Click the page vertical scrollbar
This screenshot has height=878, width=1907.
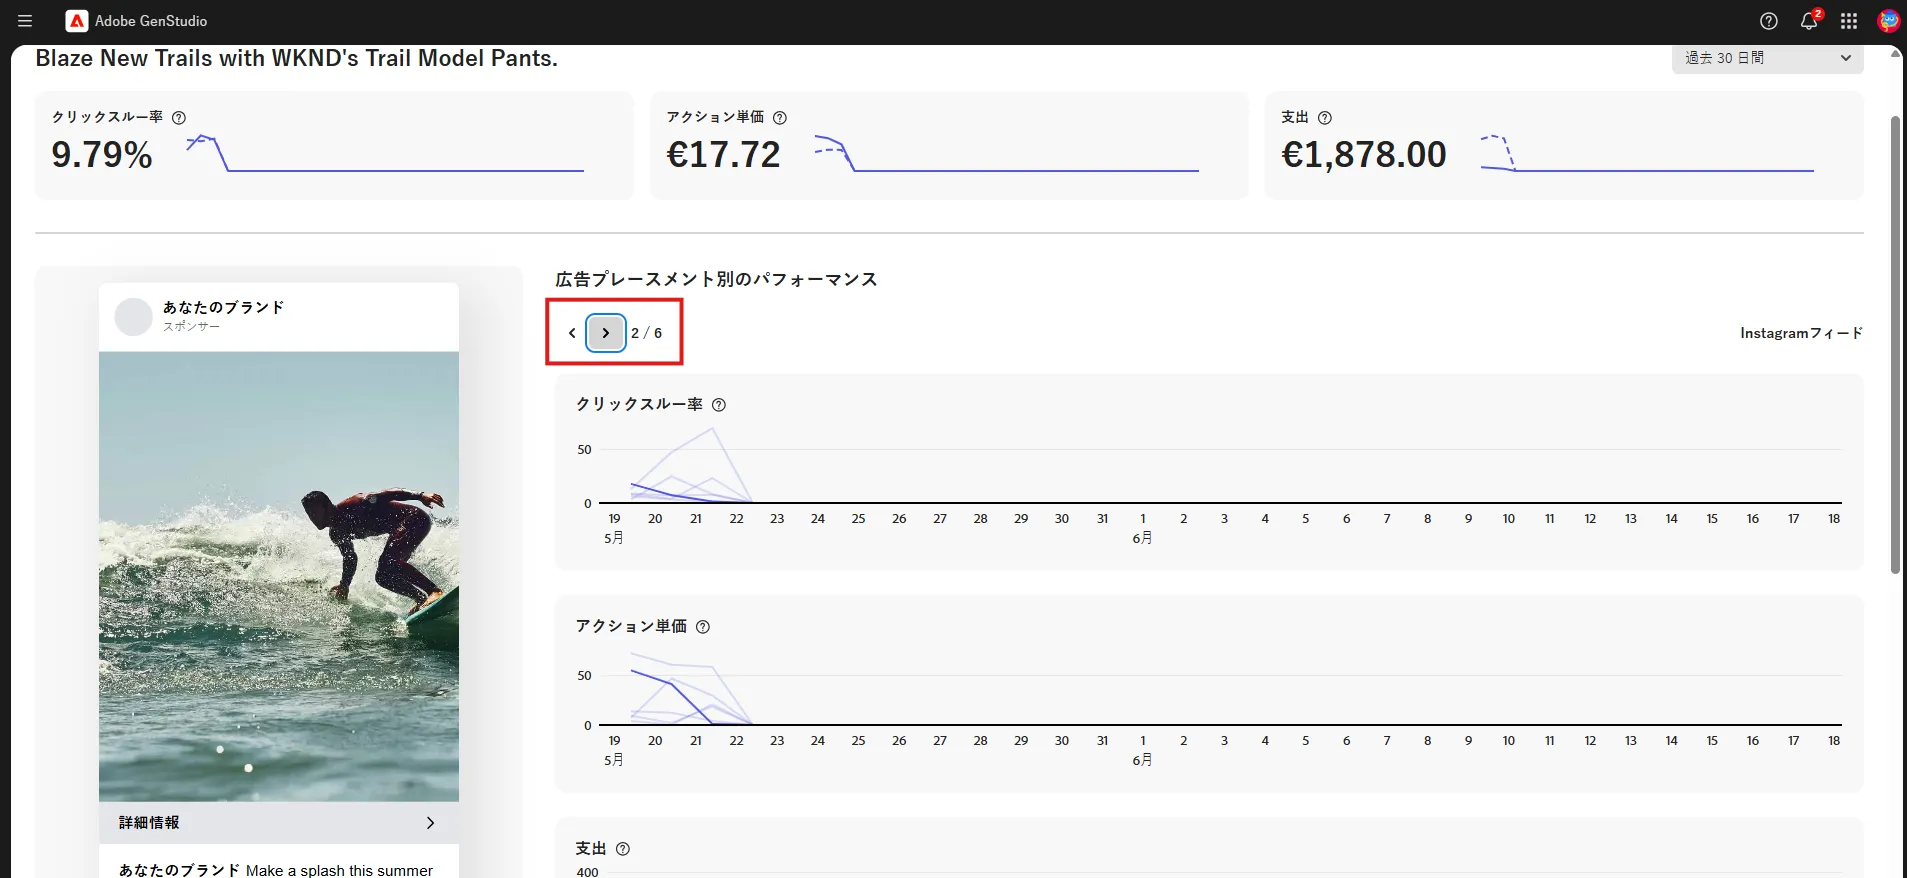[1895, 345]
